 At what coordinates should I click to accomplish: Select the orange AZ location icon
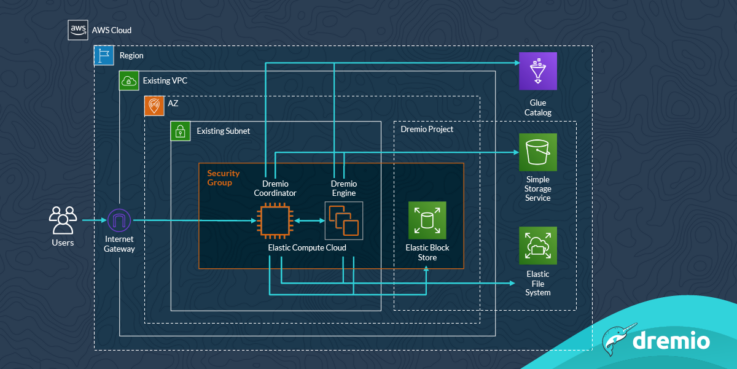tap(154, 106)
